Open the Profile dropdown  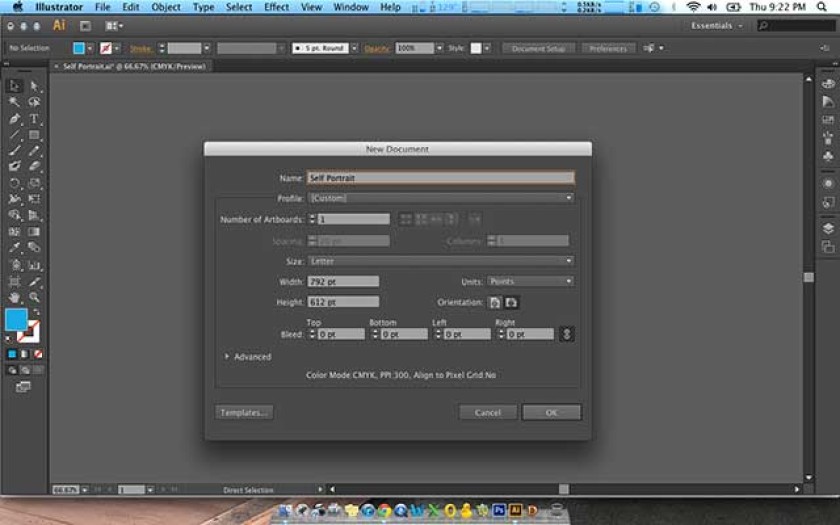click(441, 198)
